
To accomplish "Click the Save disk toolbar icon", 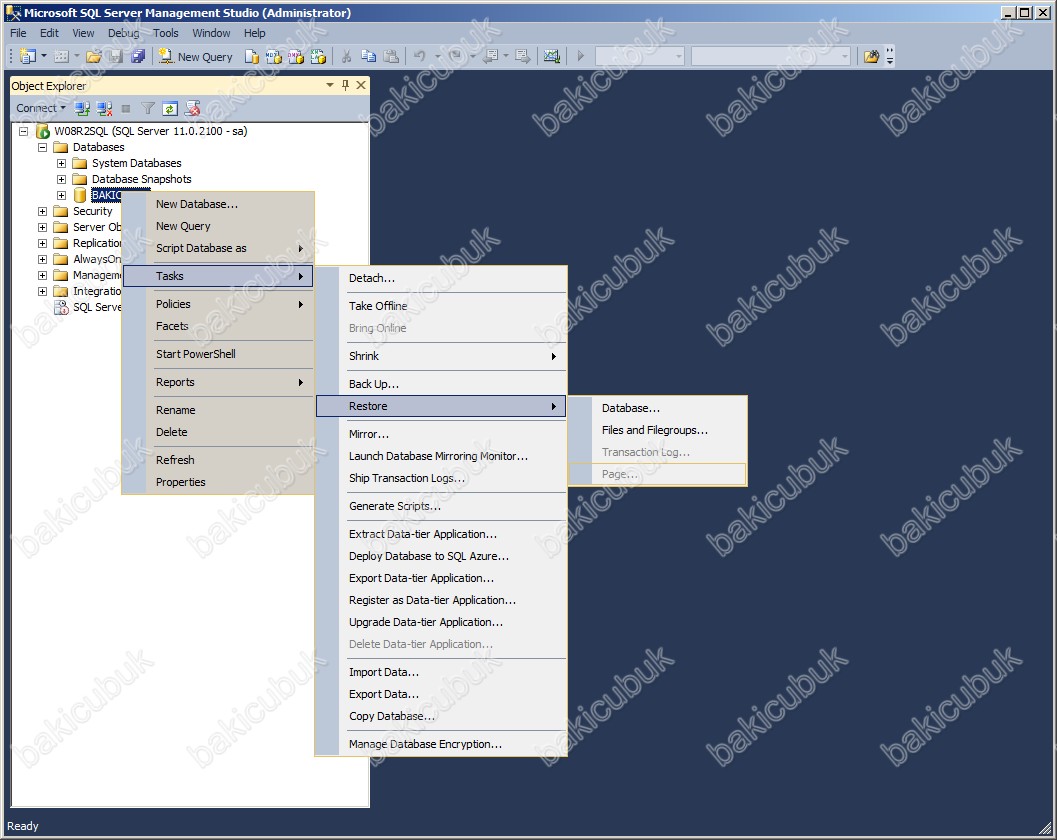I will tap(116, 57).
